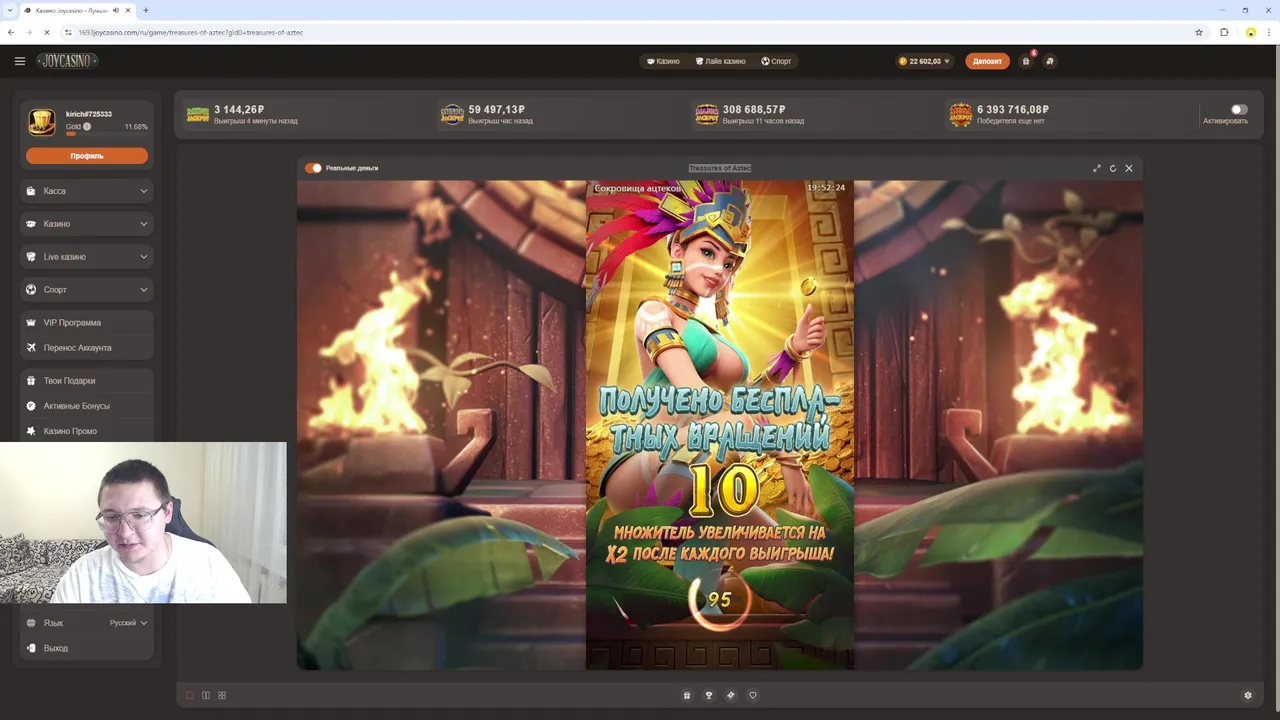Open tab search dropdown arrow
The width and height of the screenshot is (1280, 720).
tap(9, 10)
